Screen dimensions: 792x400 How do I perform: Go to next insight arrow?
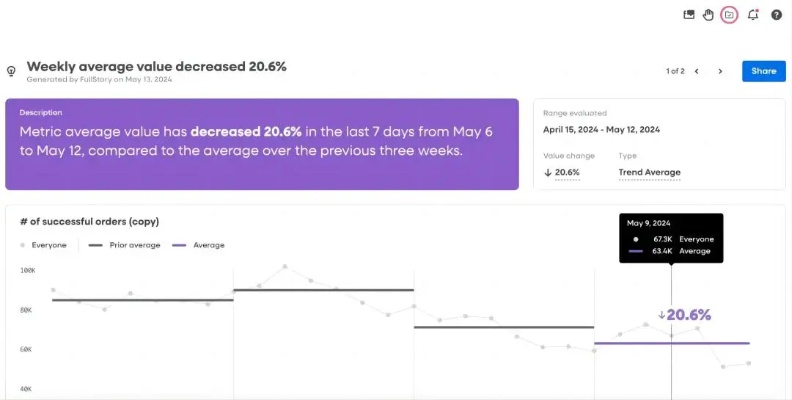[720, 71]
